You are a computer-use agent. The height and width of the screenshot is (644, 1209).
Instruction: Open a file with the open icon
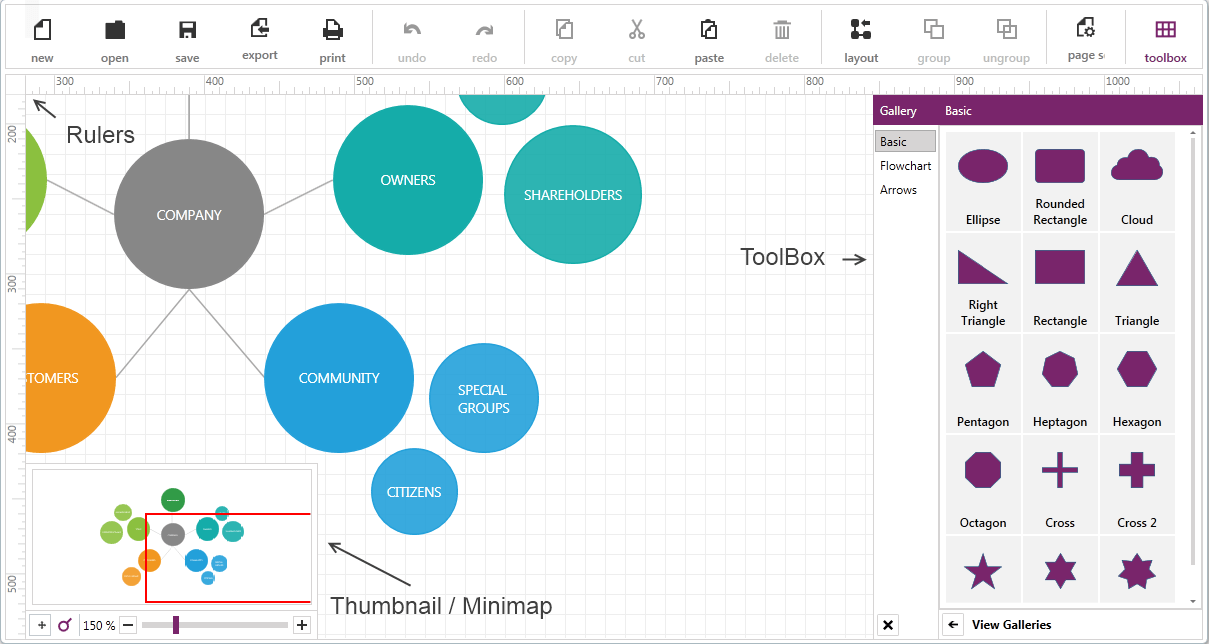coord(115,30)
